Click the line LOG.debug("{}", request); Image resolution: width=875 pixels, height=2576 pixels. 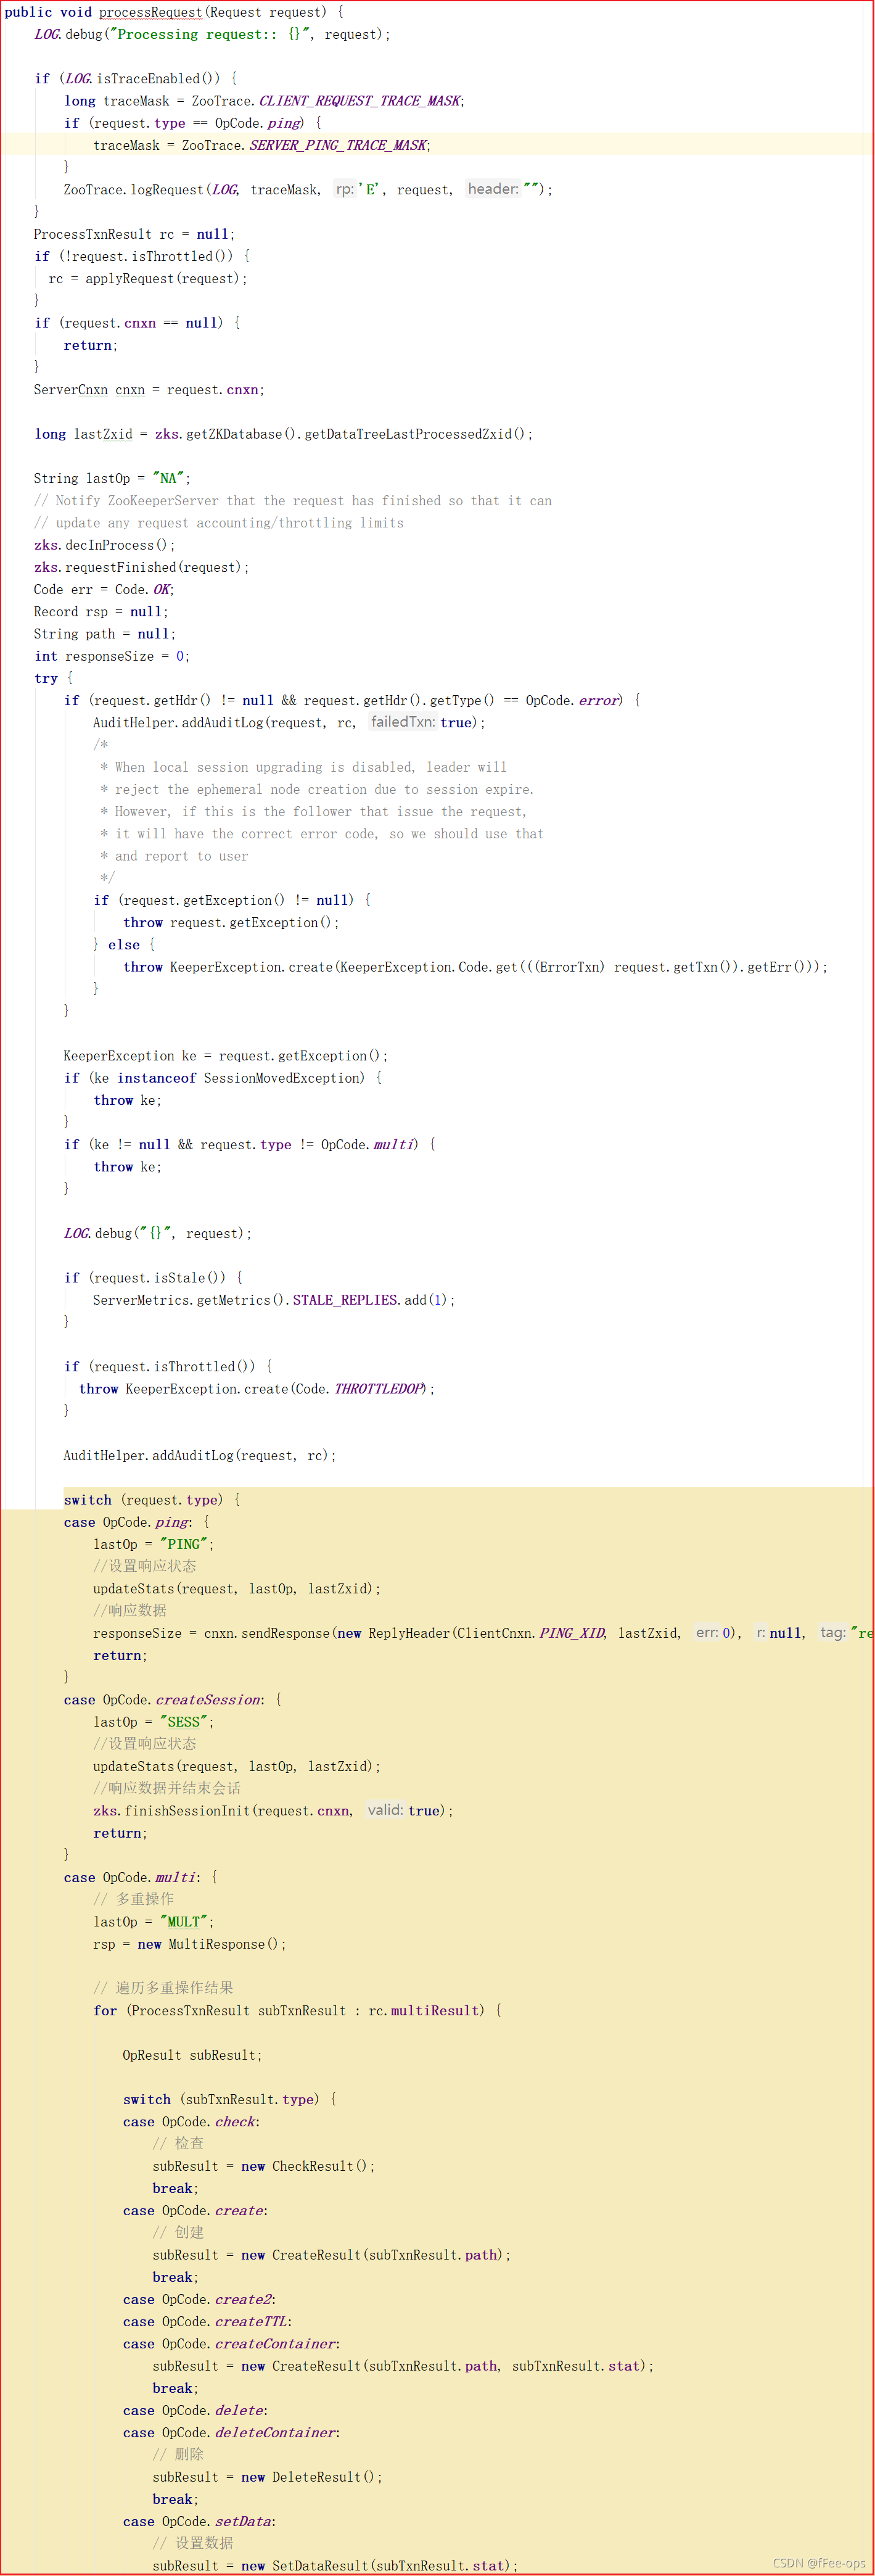tap(158, 1234)
